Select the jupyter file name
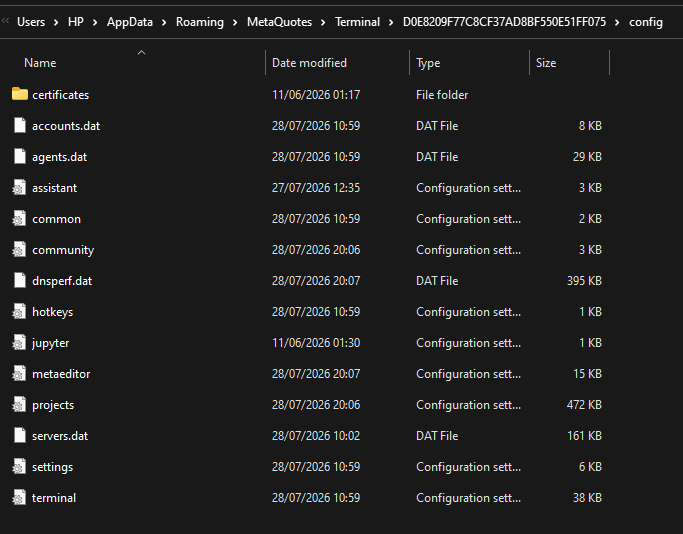Image resolution: width=683 pixels, height=534 pixels. point(51,343)
